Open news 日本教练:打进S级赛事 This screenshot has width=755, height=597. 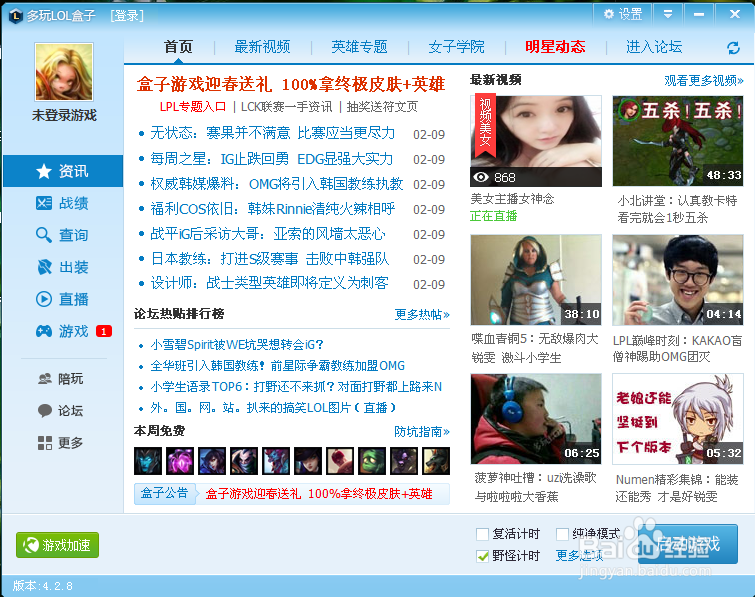click(x=270, y=259)
